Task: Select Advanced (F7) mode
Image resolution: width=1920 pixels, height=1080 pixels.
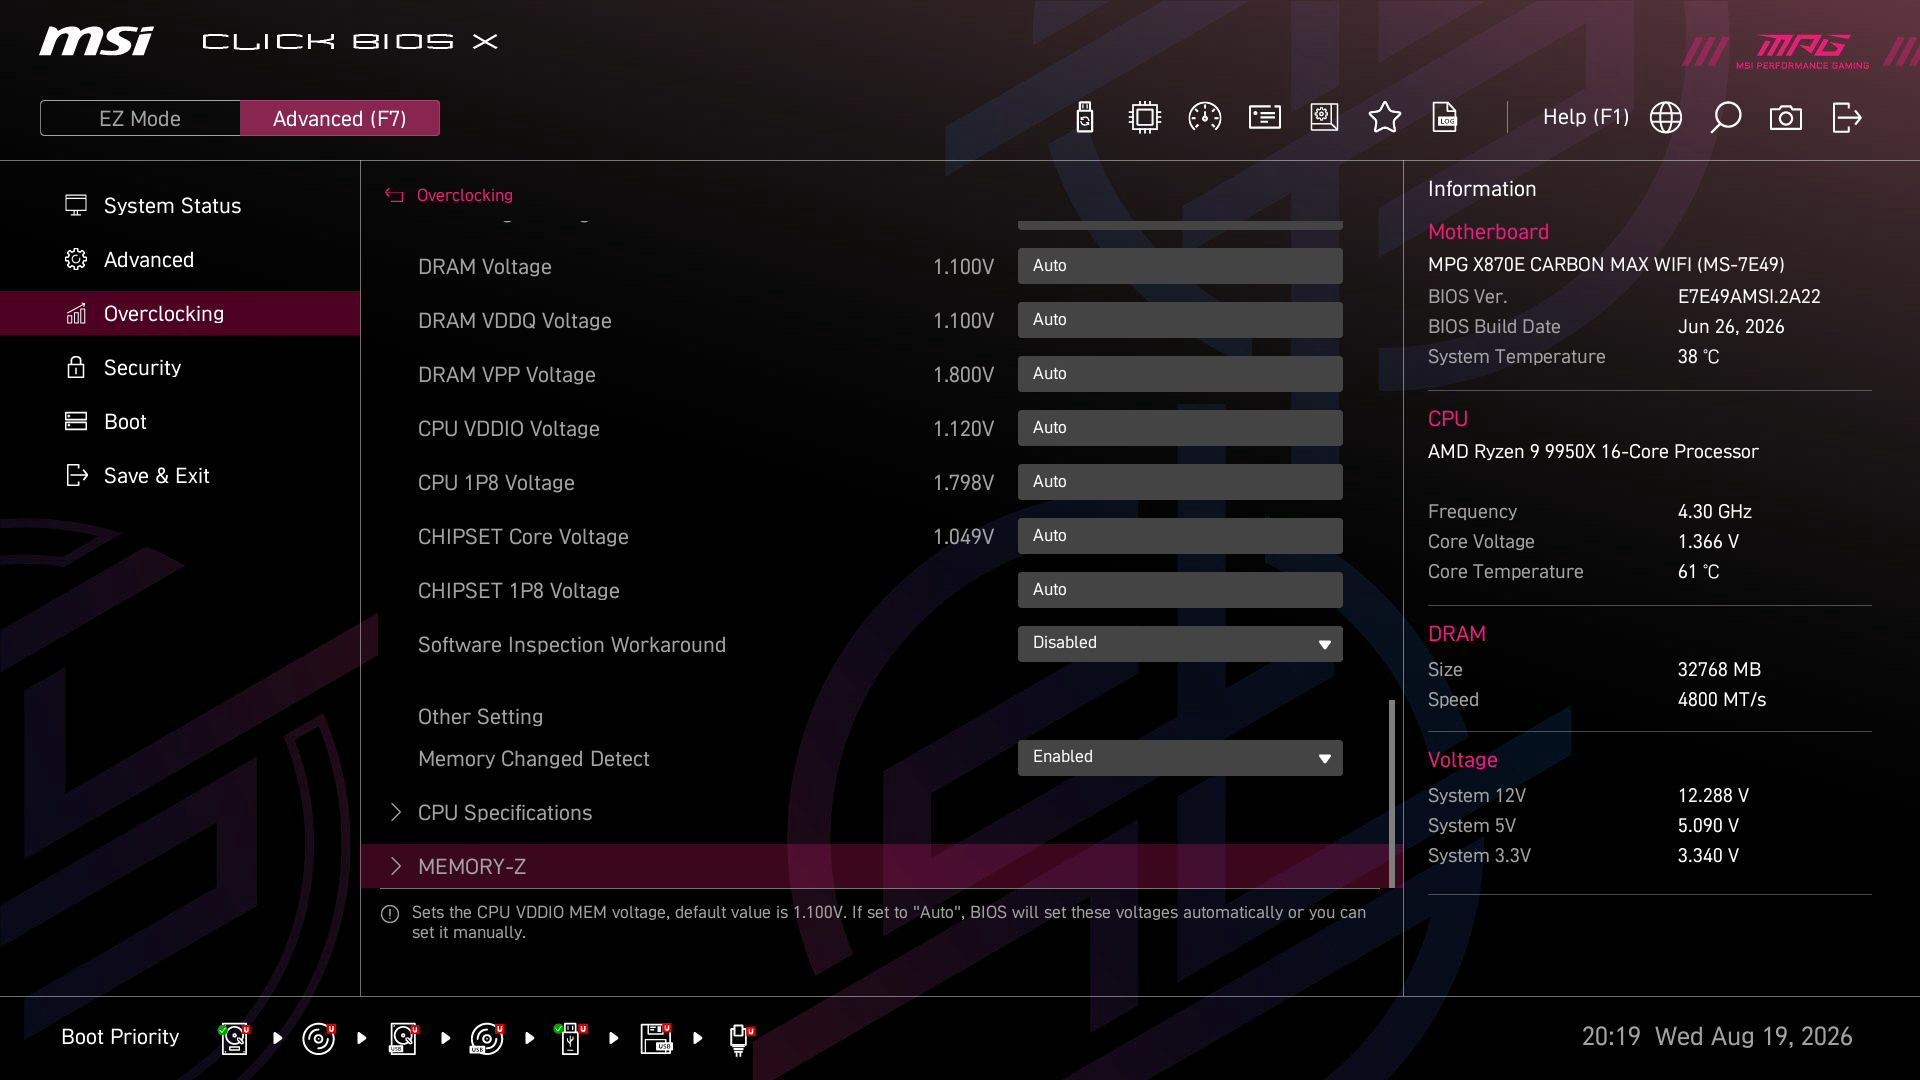Action: pyautogui.click(x=340, y=118)
